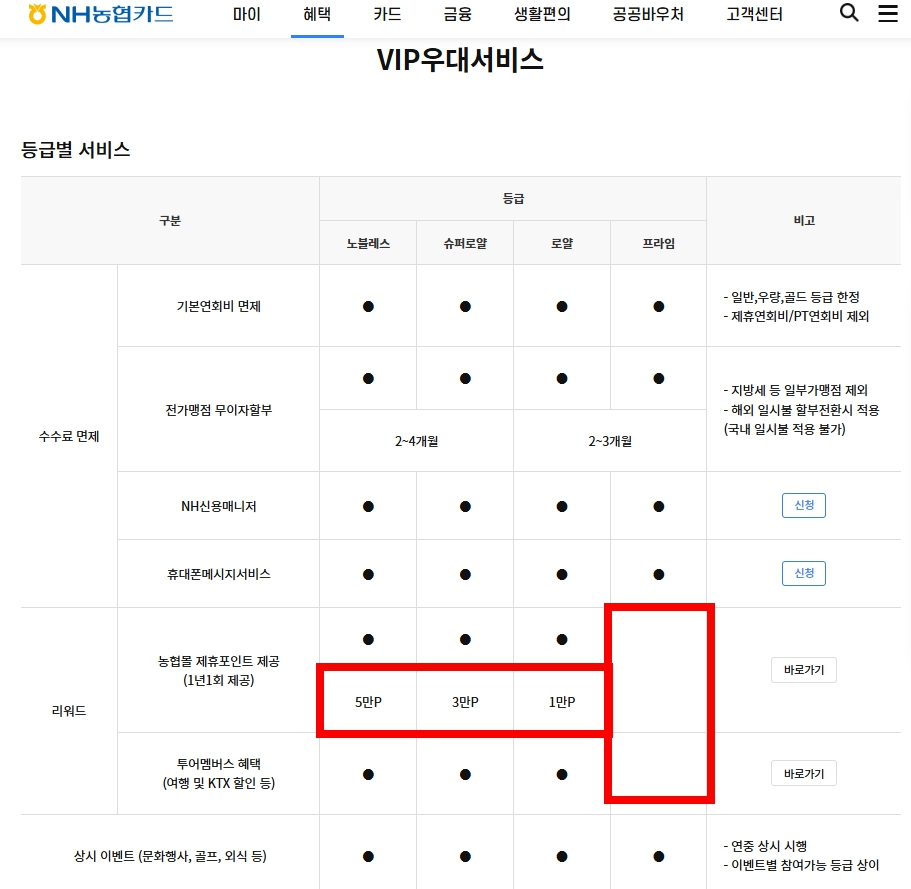Click 신청 button for NH신용매니저
The image size is (911, 889).
coord(804,505)
